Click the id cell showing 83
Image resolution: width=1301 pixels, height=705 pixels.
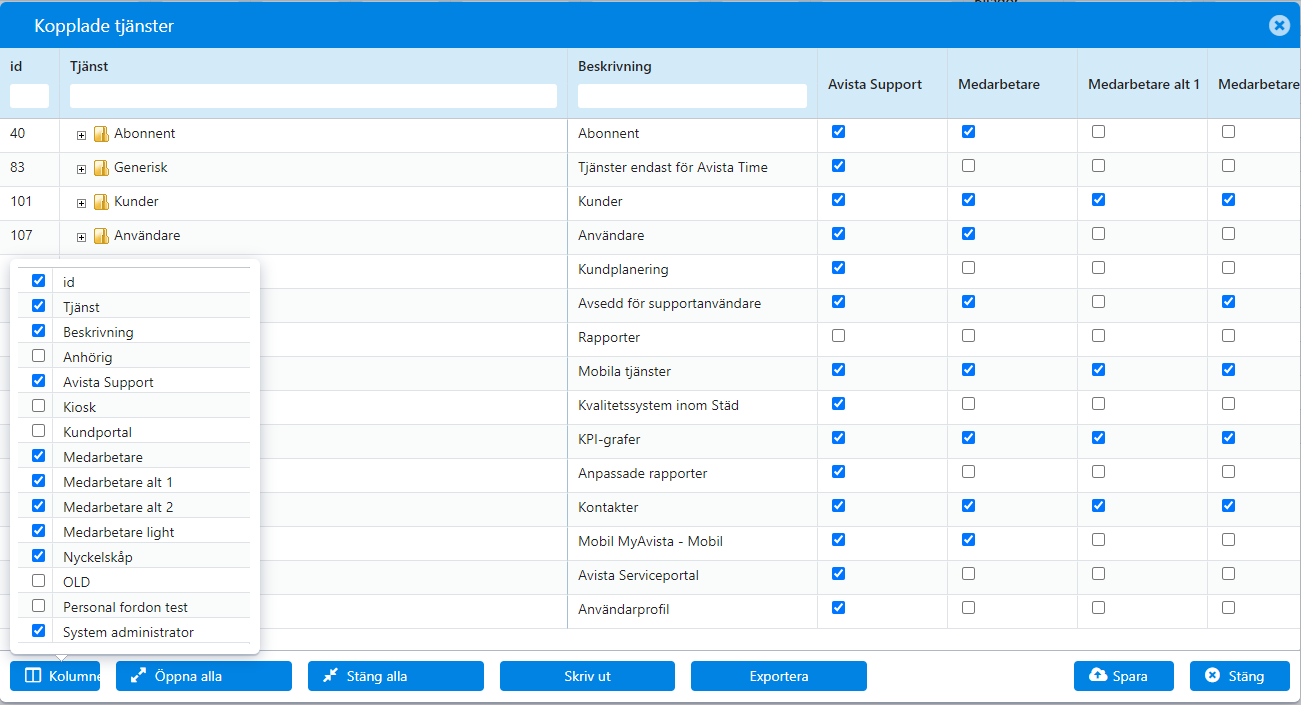(29, 168)
